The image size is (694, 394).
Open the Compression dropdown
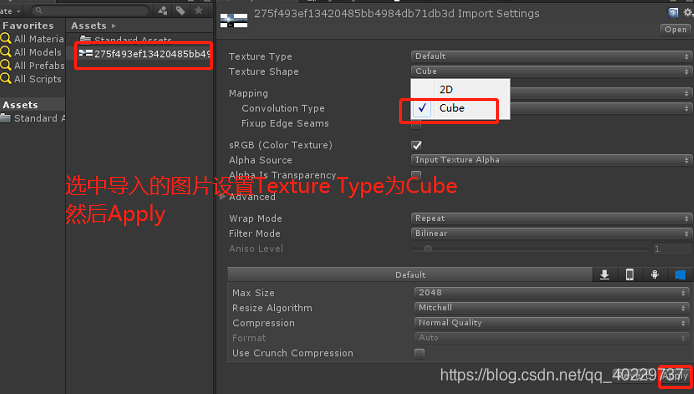click(x=551, y=323)
